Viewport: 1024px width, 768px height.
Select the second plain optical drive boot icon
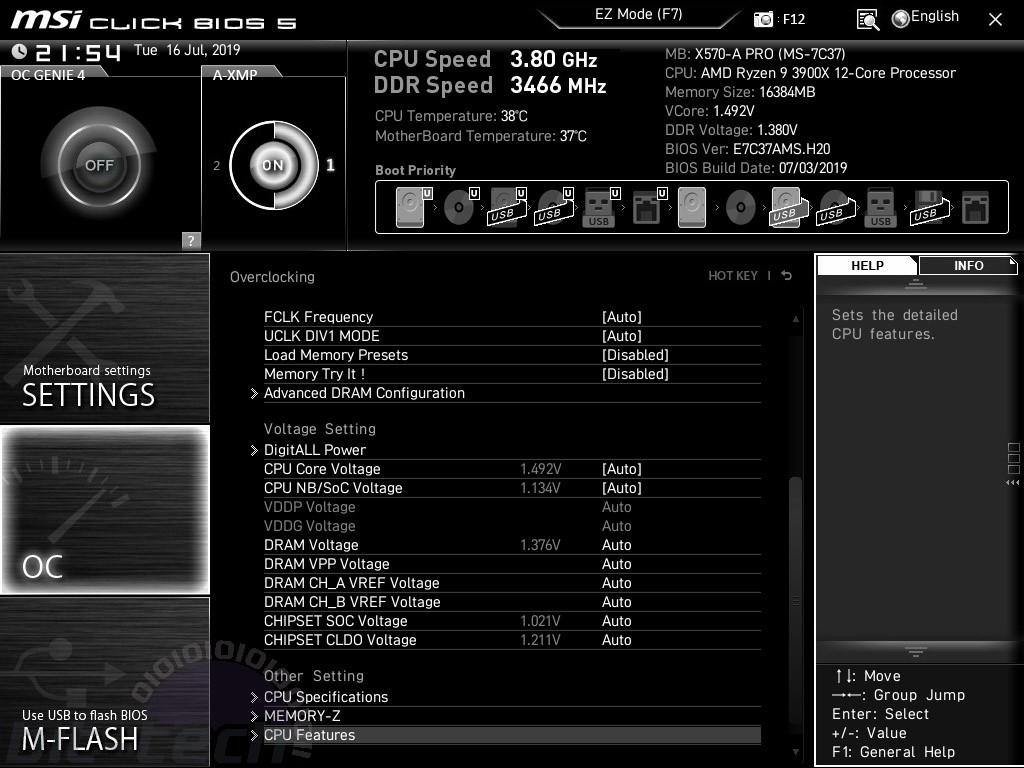point(740,208)
